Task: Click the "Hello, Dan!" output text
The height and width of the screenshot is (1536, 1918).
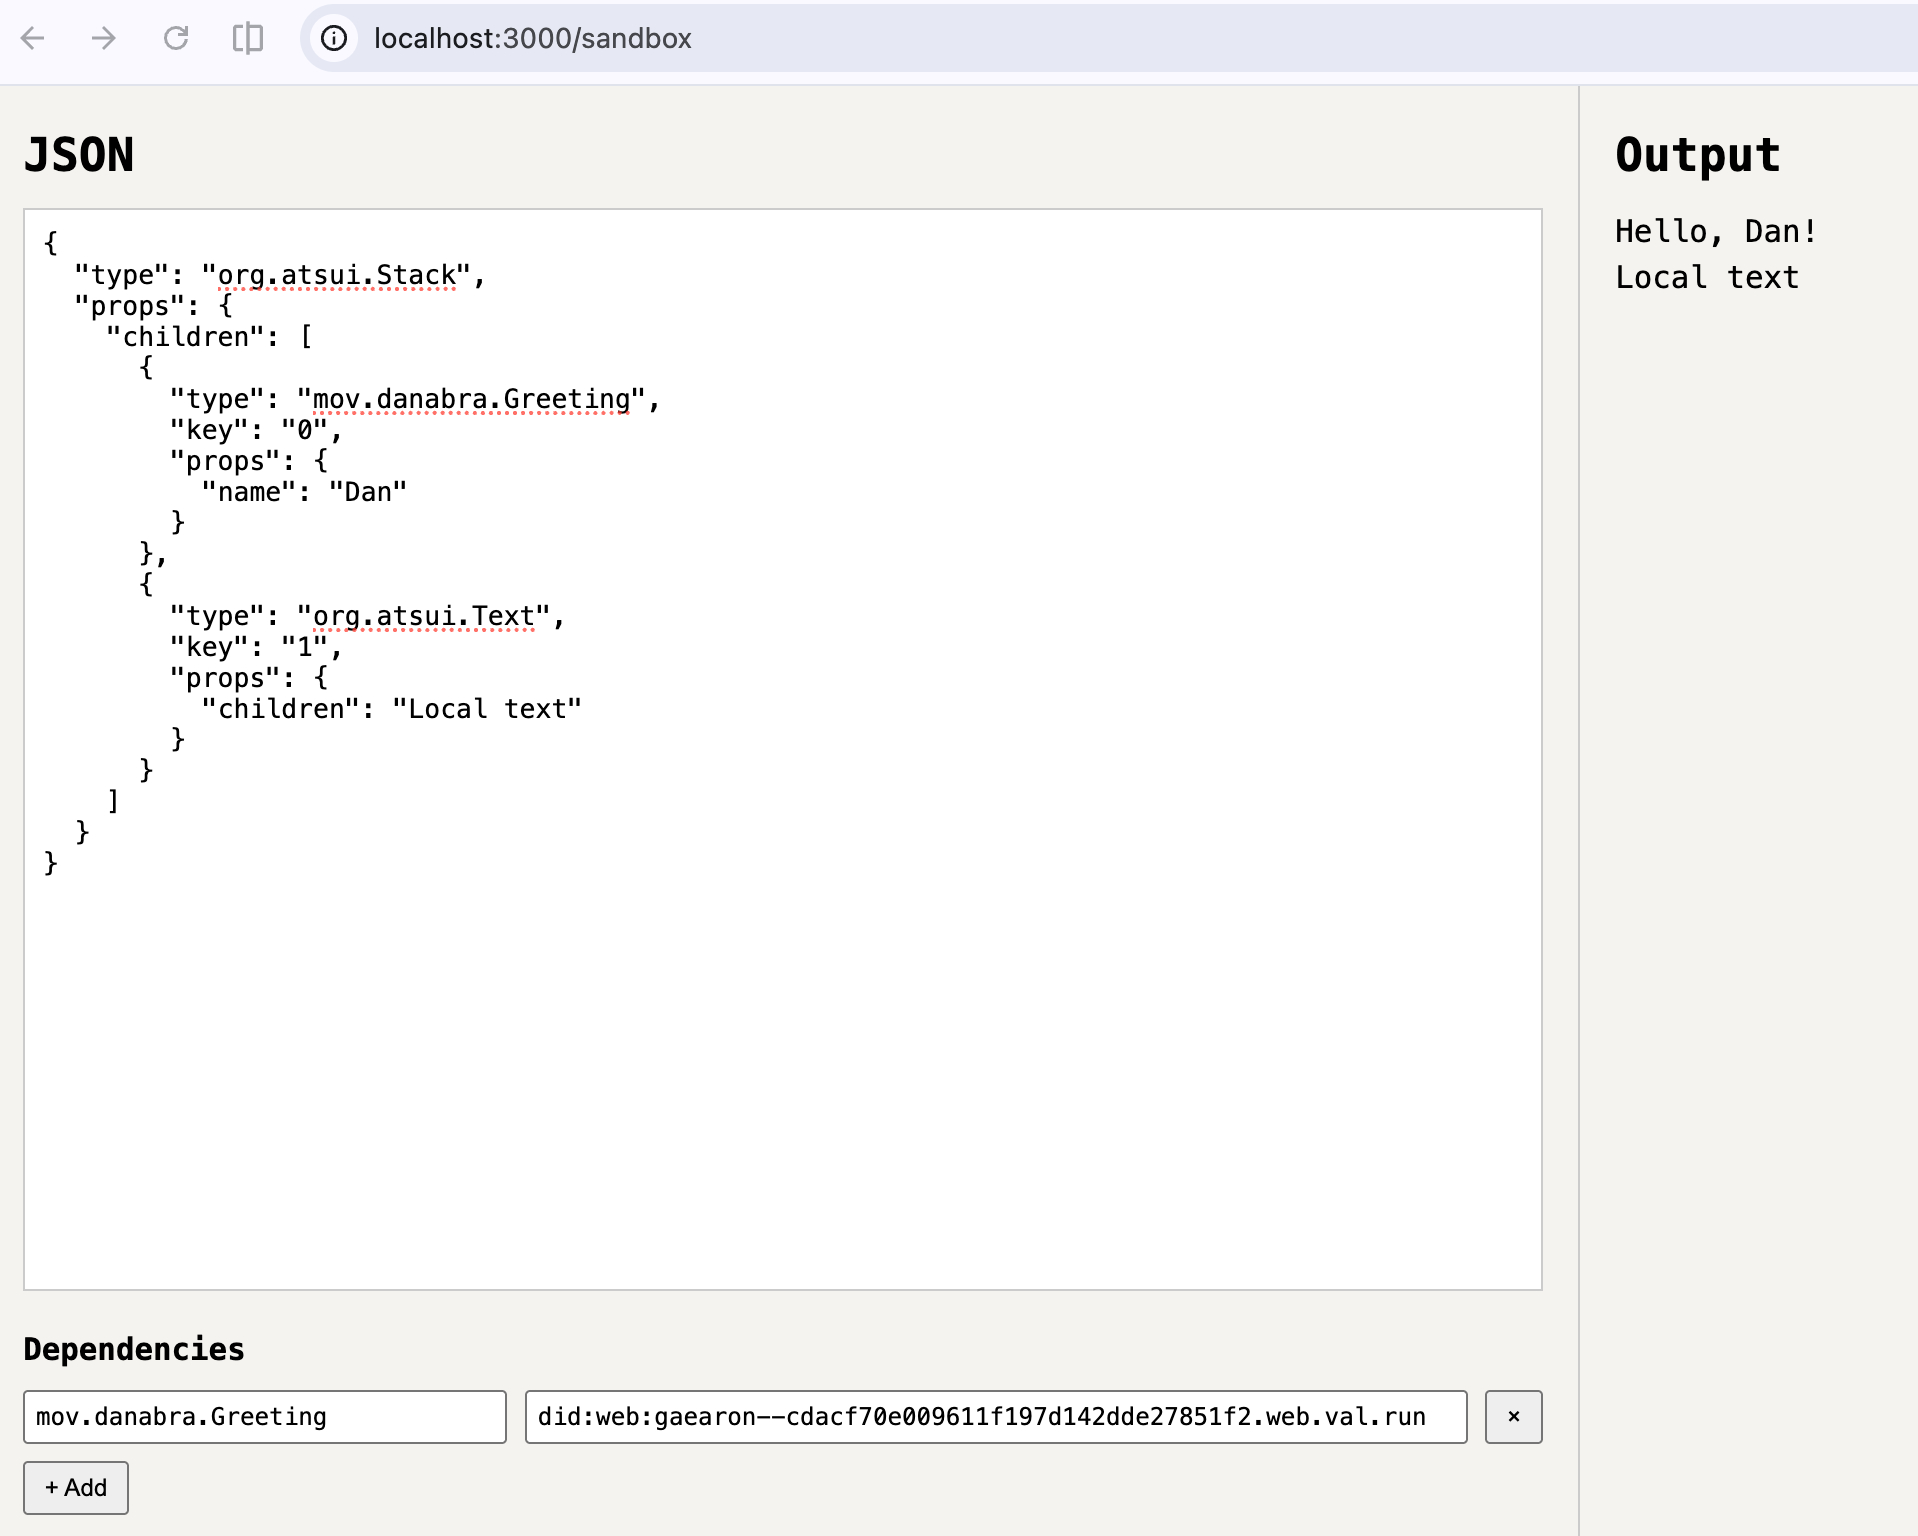Action: (x=1715, y=231)
